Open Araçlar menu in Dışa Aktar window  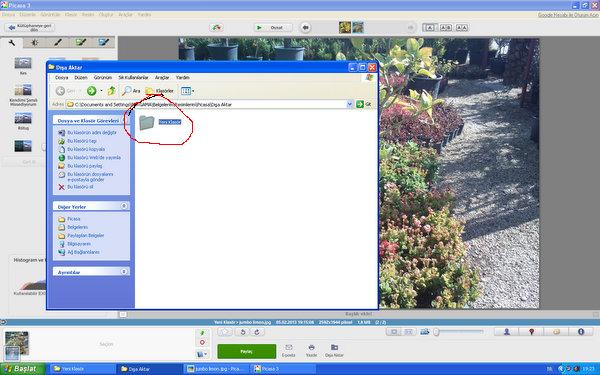162,77
